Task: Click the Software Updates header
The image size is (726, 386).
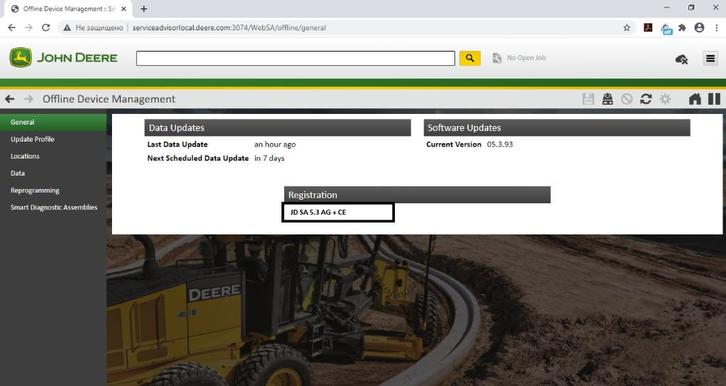Action: pos(557,128)
